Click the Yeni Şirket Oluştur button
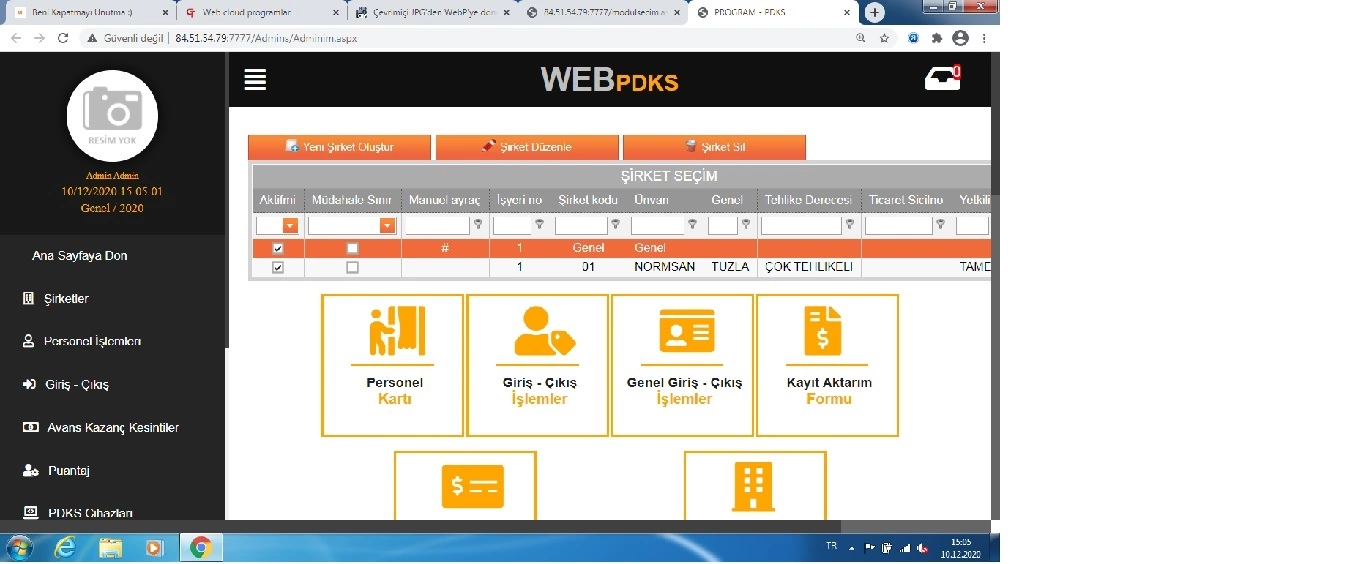Screen dimensions: 1366x564 pos(339,147)
